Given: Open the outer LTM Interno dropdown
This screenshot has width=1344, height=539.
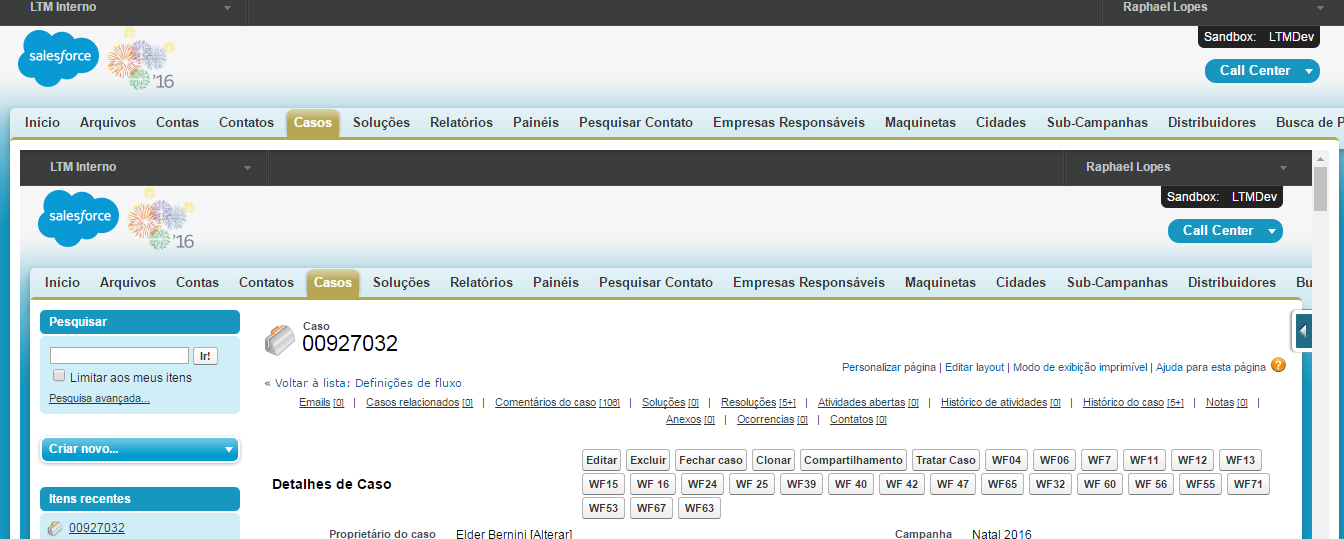Looking at the screenshot, I should pyautogui.click(x=132, y=7).
